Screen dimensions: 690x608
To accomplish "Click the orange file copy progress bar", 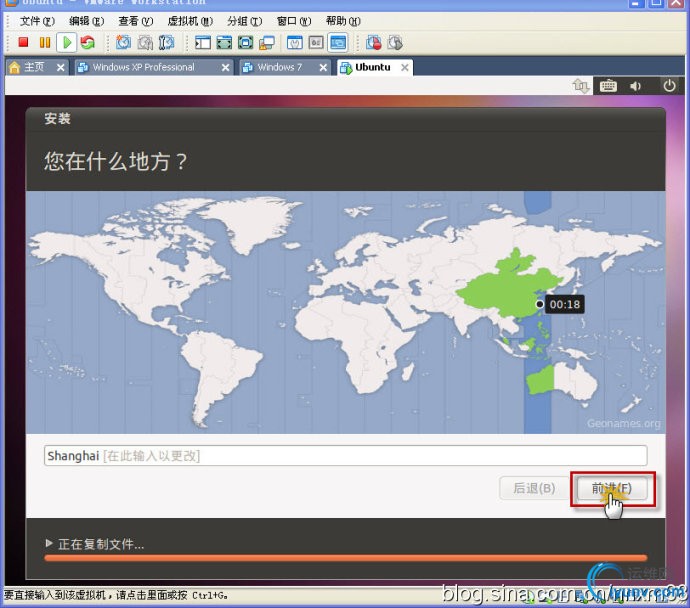I will (x=345, y=558).
